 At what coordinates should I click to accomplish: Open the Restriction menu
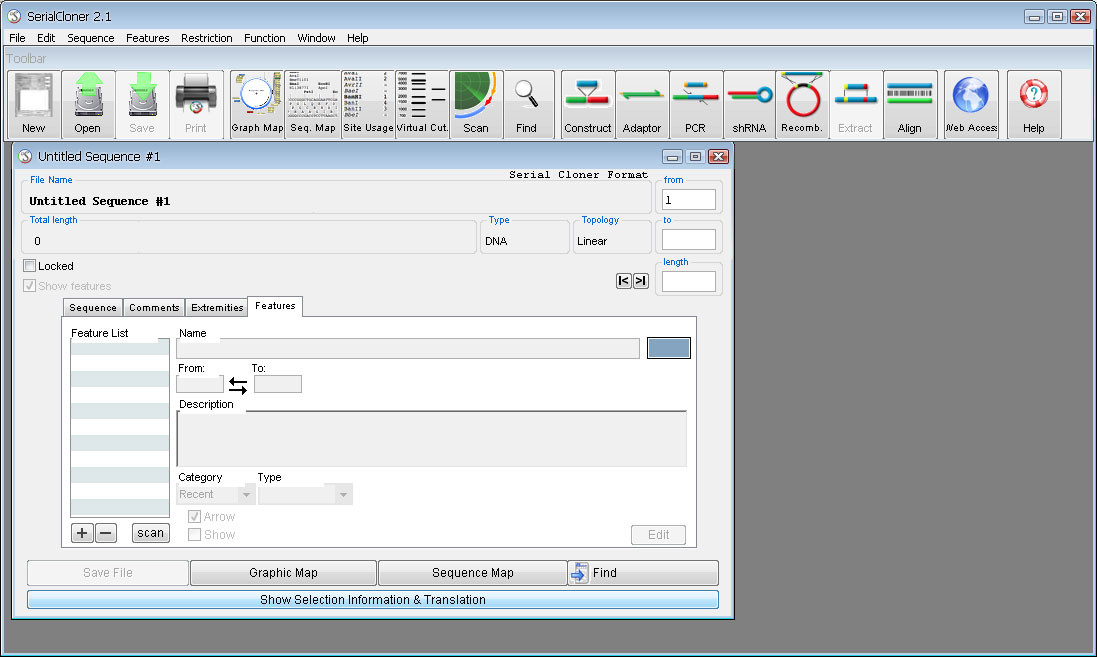[x=206, y=38]
